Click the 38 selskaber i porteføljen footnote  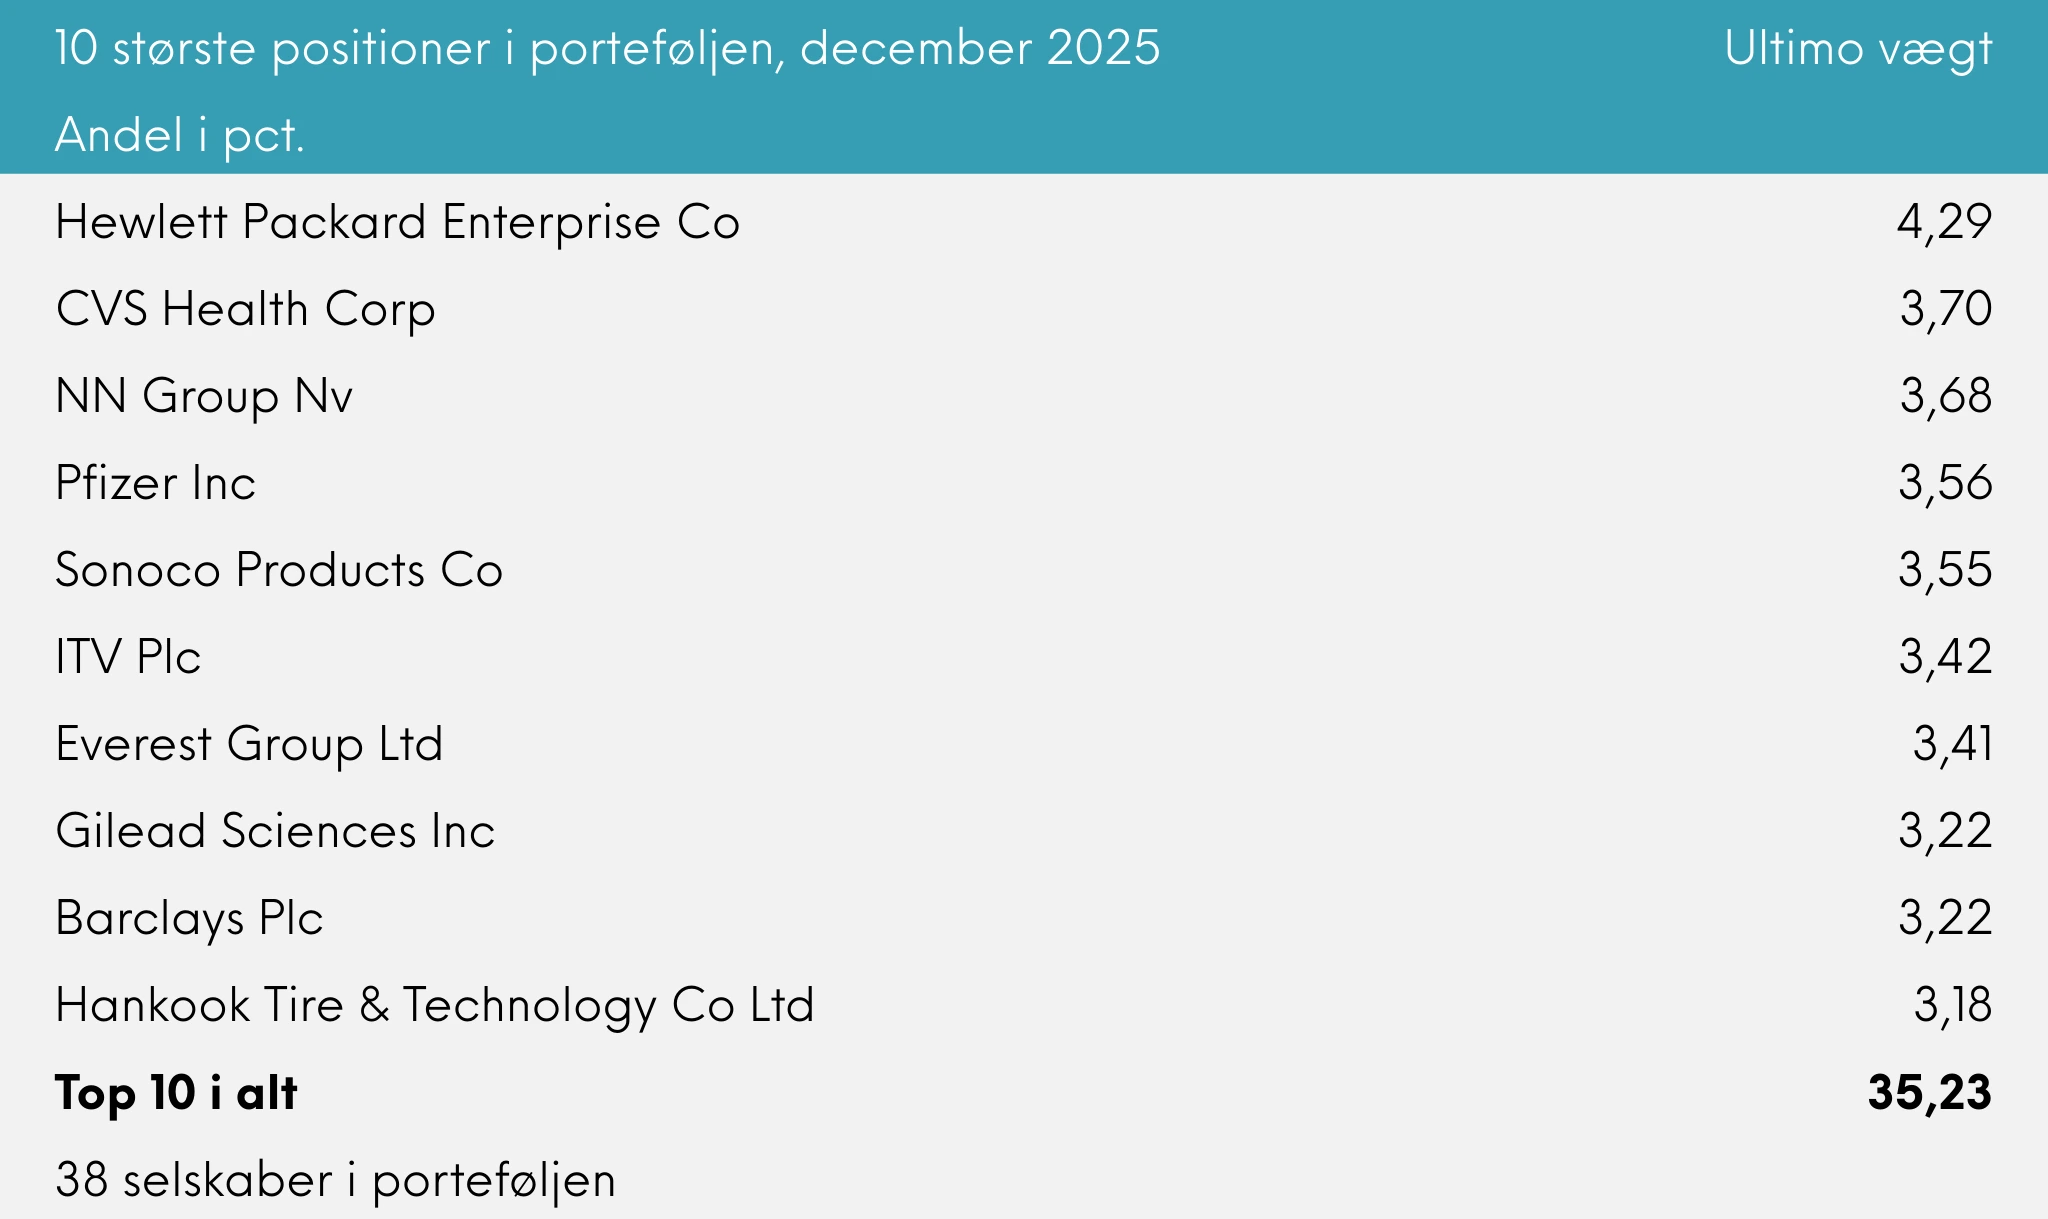coord(335,1180)
